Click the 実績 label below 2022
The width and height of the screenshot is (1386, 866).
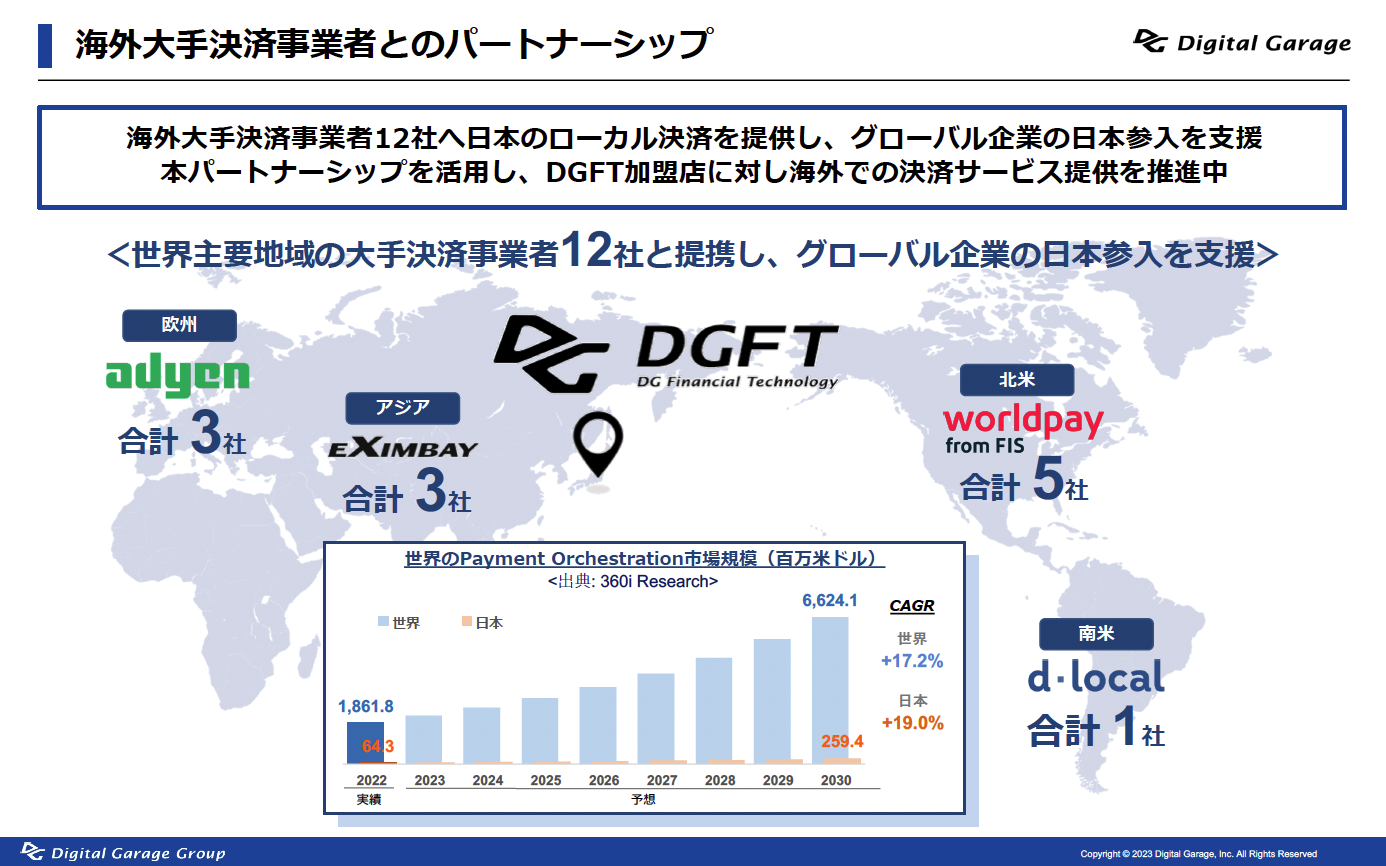pos(369,800)
